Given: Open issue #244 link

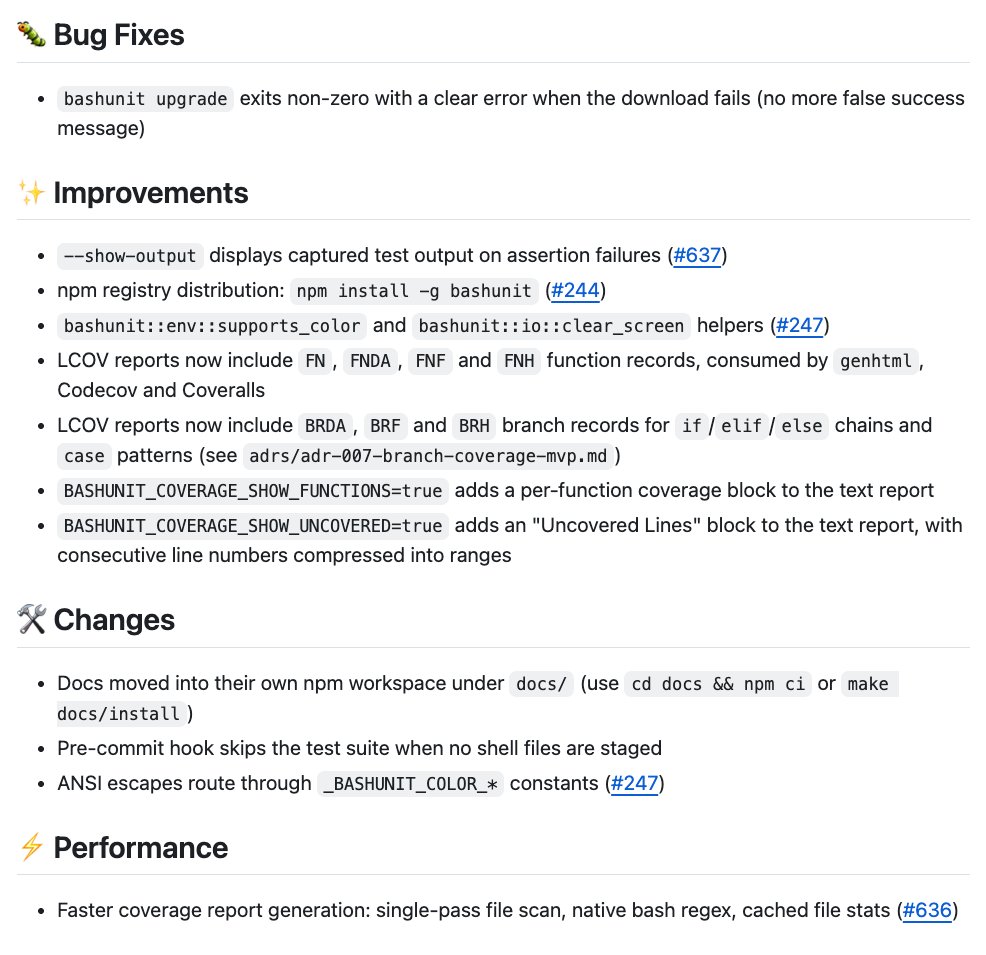Looking at the screenshot, I should tap(575, 290).
